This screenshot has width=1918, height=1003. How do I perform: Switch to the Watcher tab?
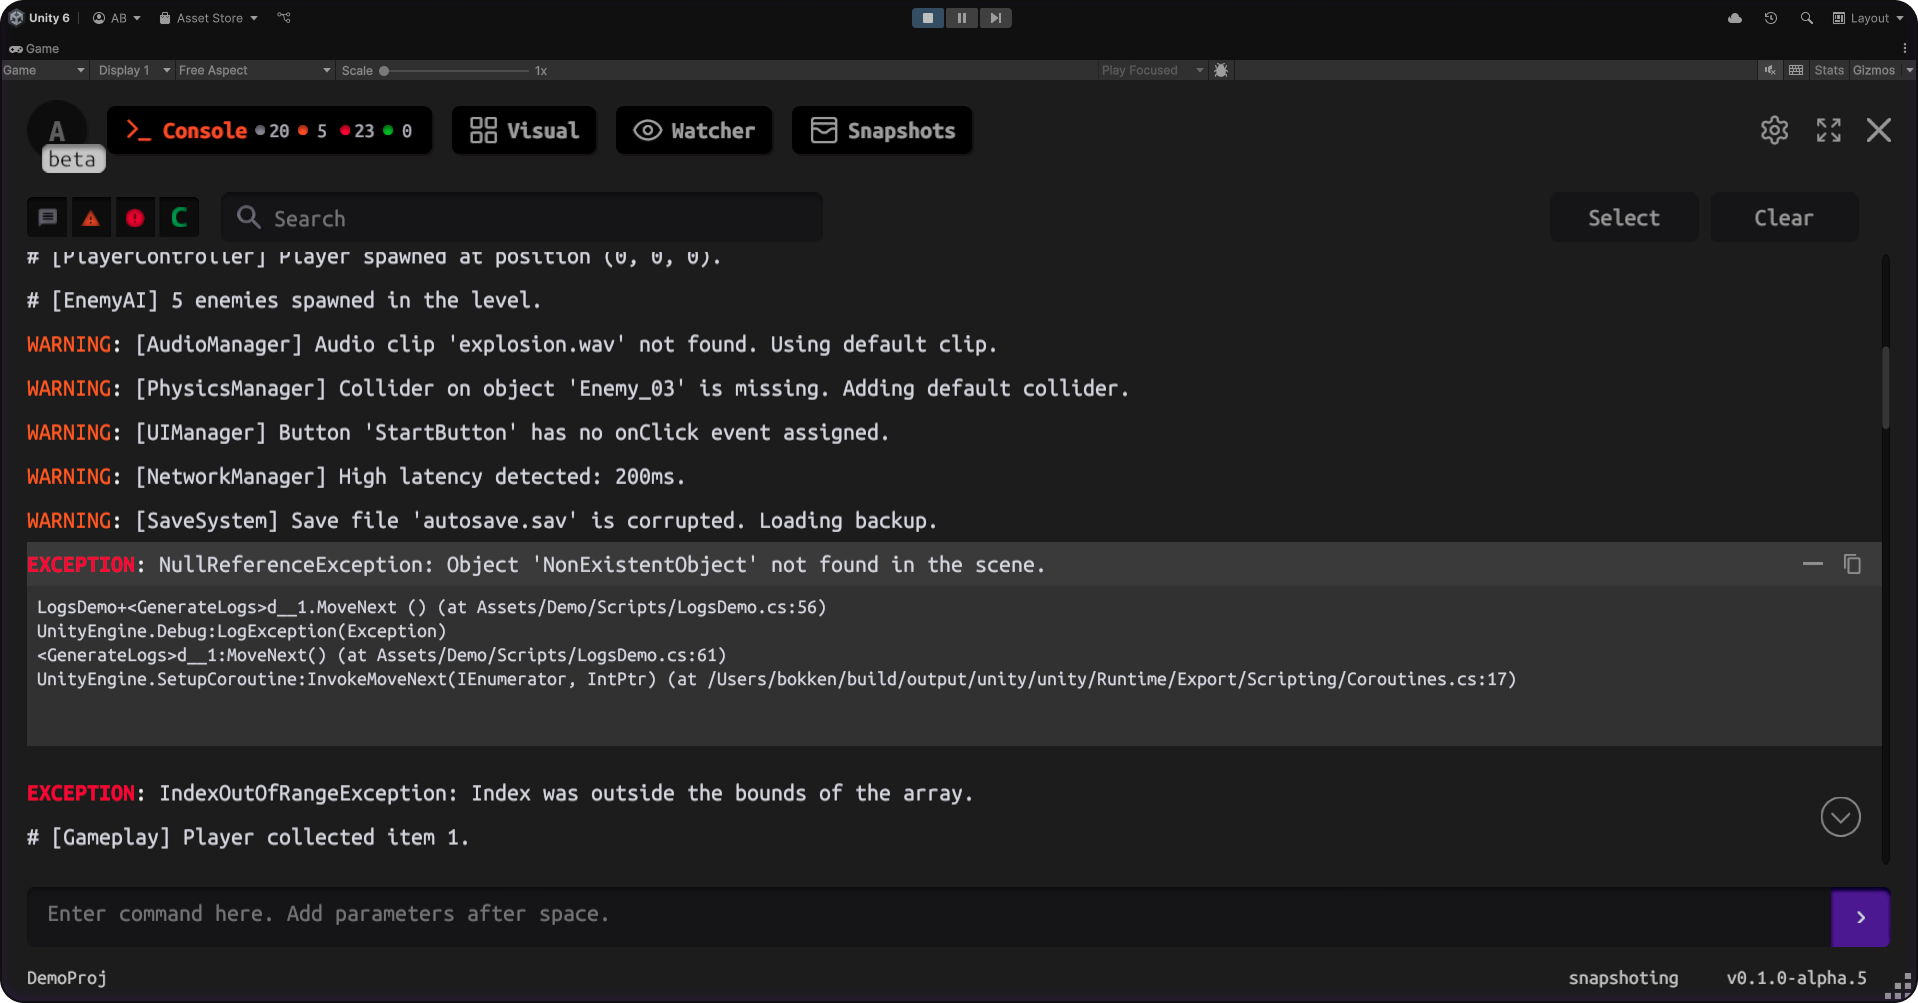click(694, 131)
